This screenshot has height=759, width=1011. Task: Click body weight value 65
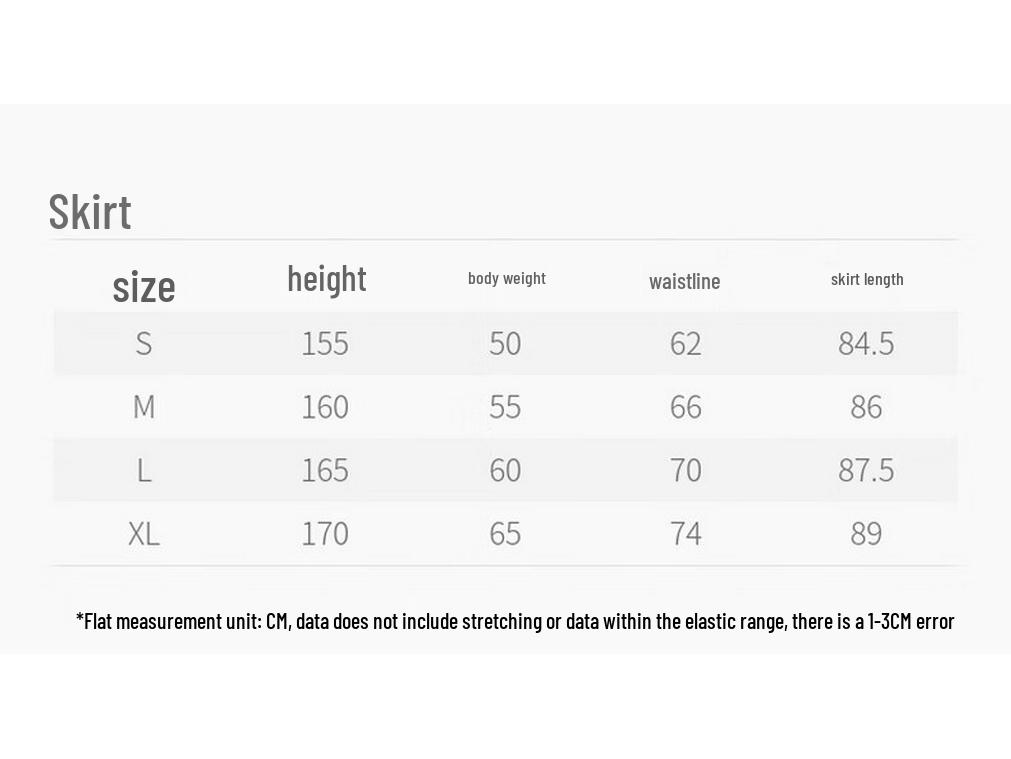[505, 534]
